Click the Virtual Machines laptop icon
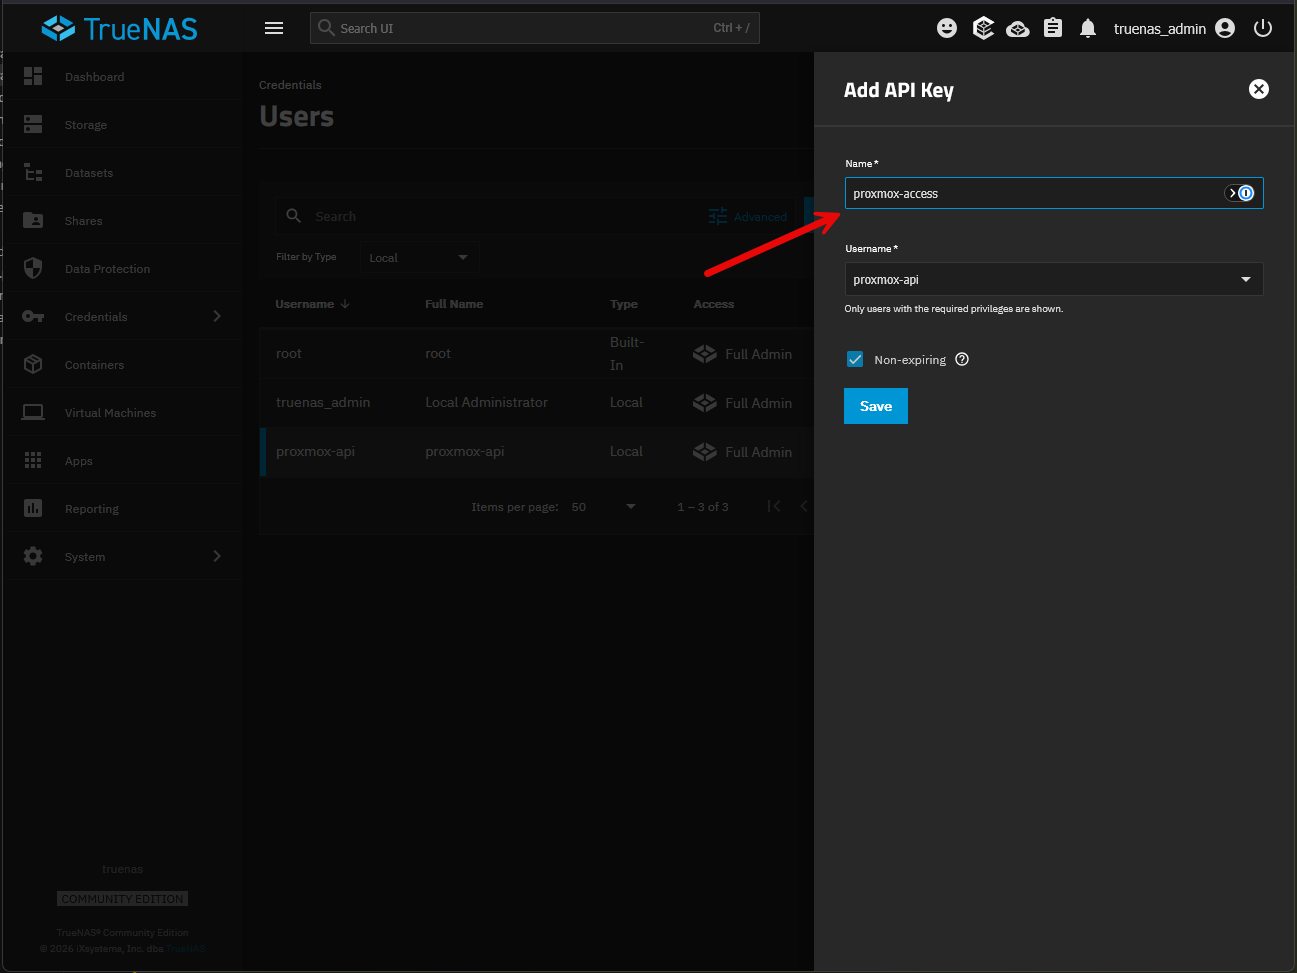 click(x=33, y=412)
